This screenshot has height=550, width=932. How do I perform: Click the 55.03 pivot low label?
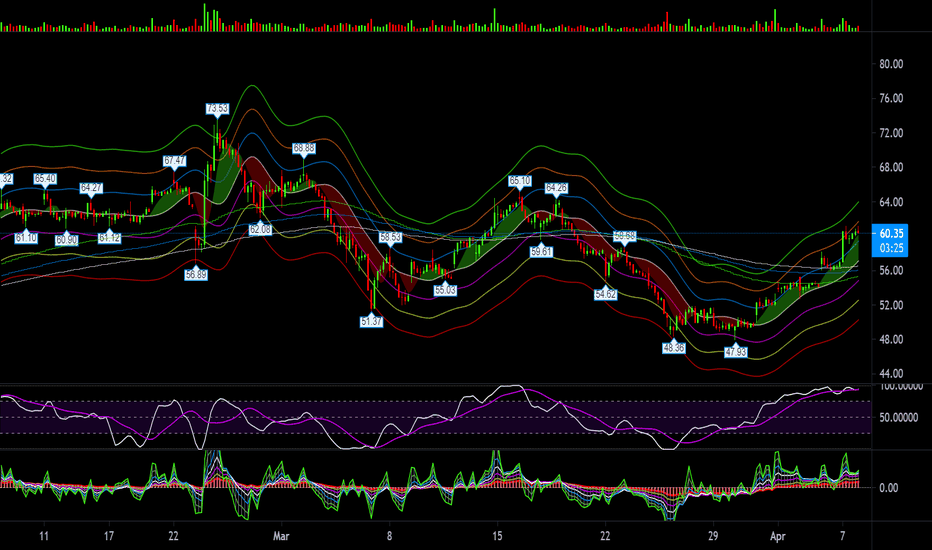(445, 290)
